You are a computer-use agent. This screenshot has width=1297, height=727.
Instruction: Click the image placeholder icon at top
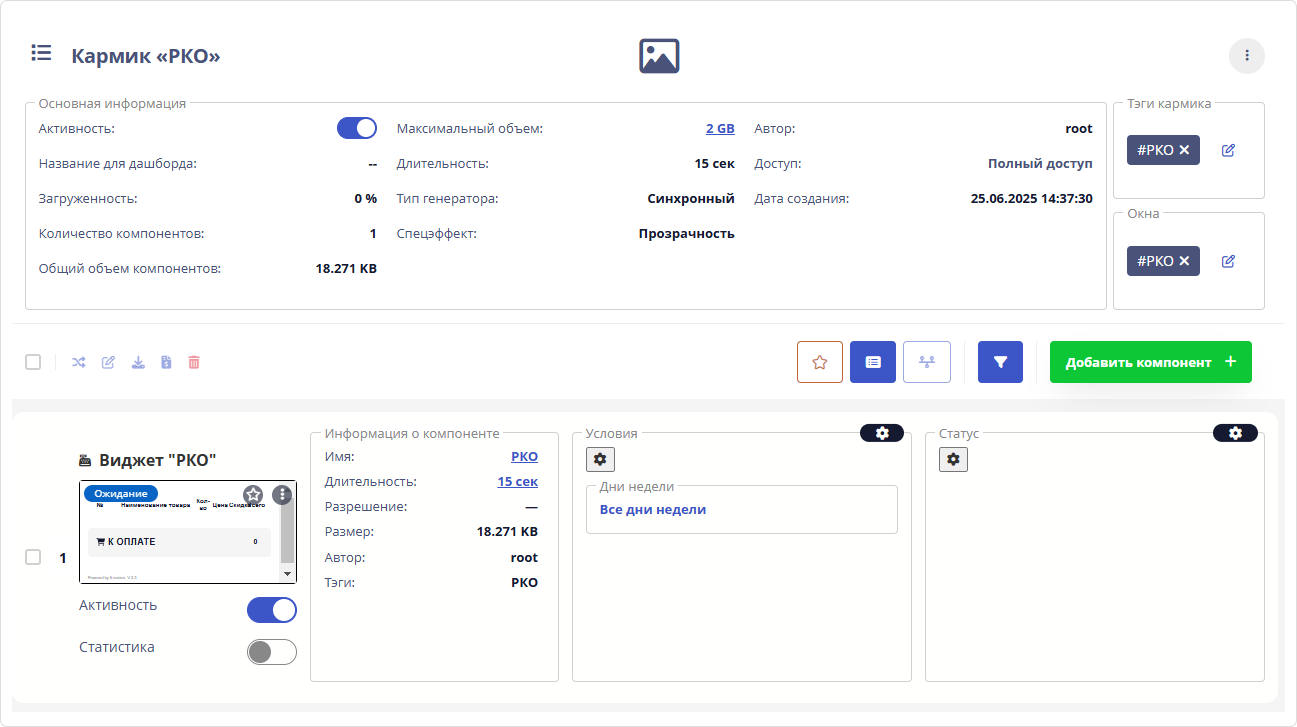(x=659, y=56)
